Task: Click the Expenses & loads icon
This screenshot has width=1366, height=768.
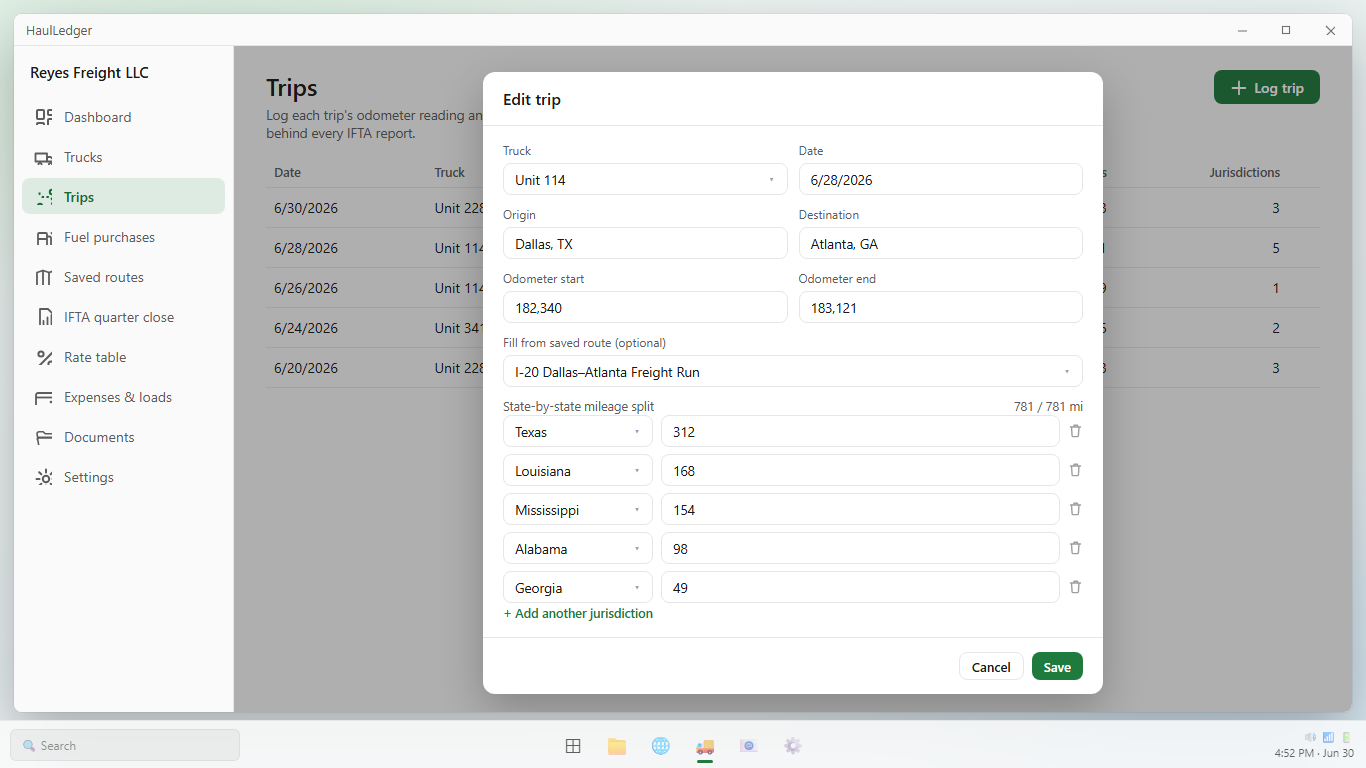Action: tap(44, 397)
